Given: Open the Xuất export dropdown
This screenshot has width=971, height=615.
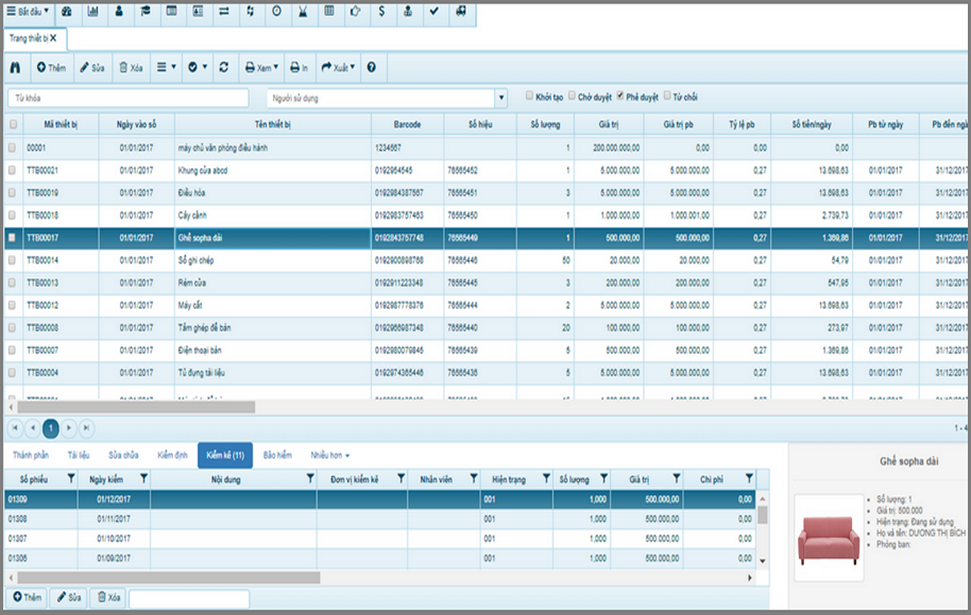Looking at the screenshot, I should pyautogui.click(x=337, y=68).
